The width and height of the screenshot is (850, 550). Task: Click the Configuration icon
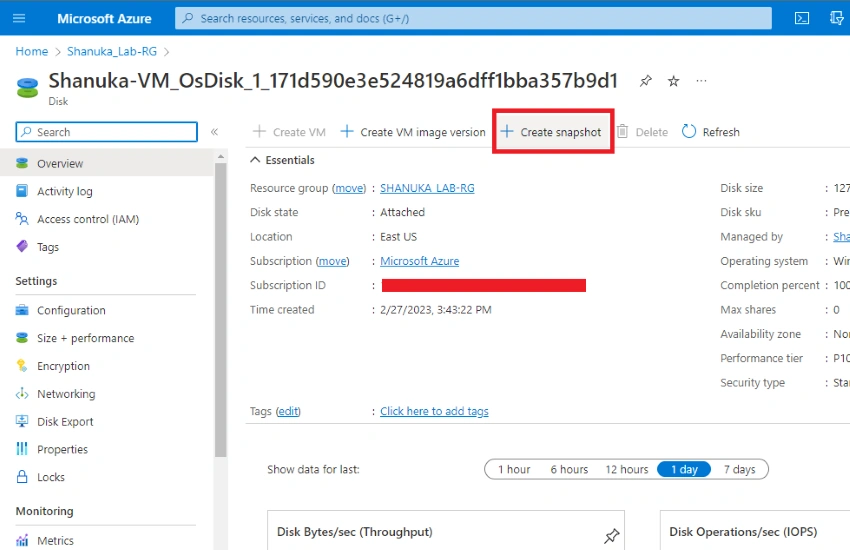(x=22, y=310)
